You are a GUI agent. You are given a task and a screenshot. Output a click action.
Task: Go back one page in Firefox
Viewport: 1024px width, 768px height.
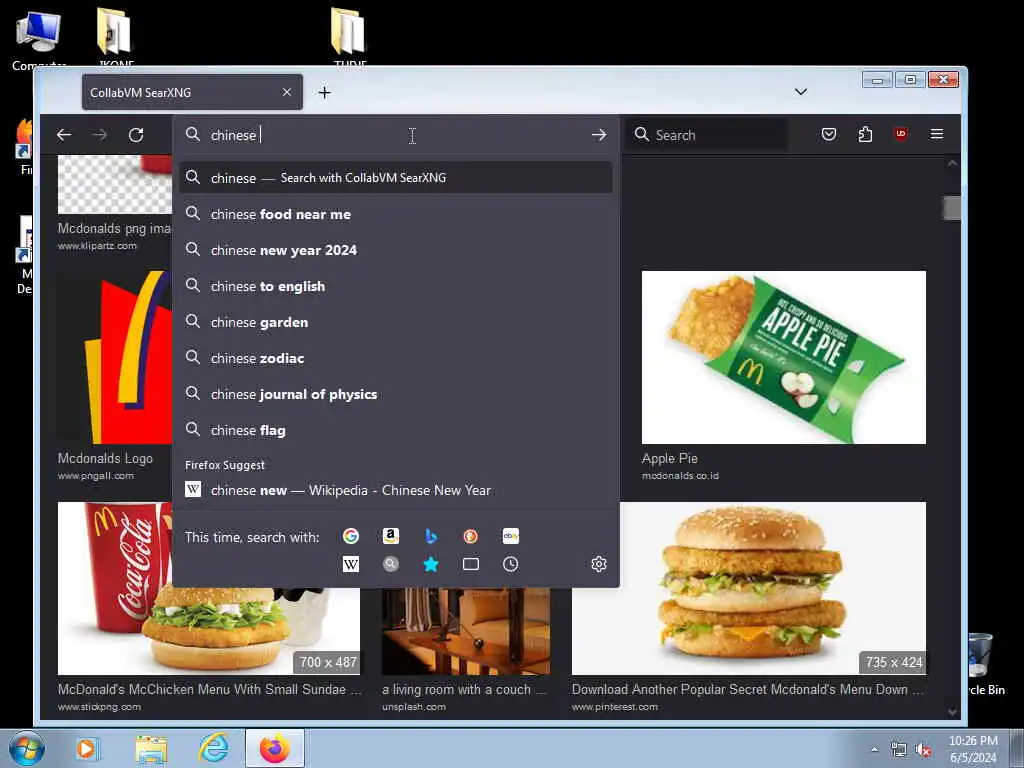[x=64, y=135]
